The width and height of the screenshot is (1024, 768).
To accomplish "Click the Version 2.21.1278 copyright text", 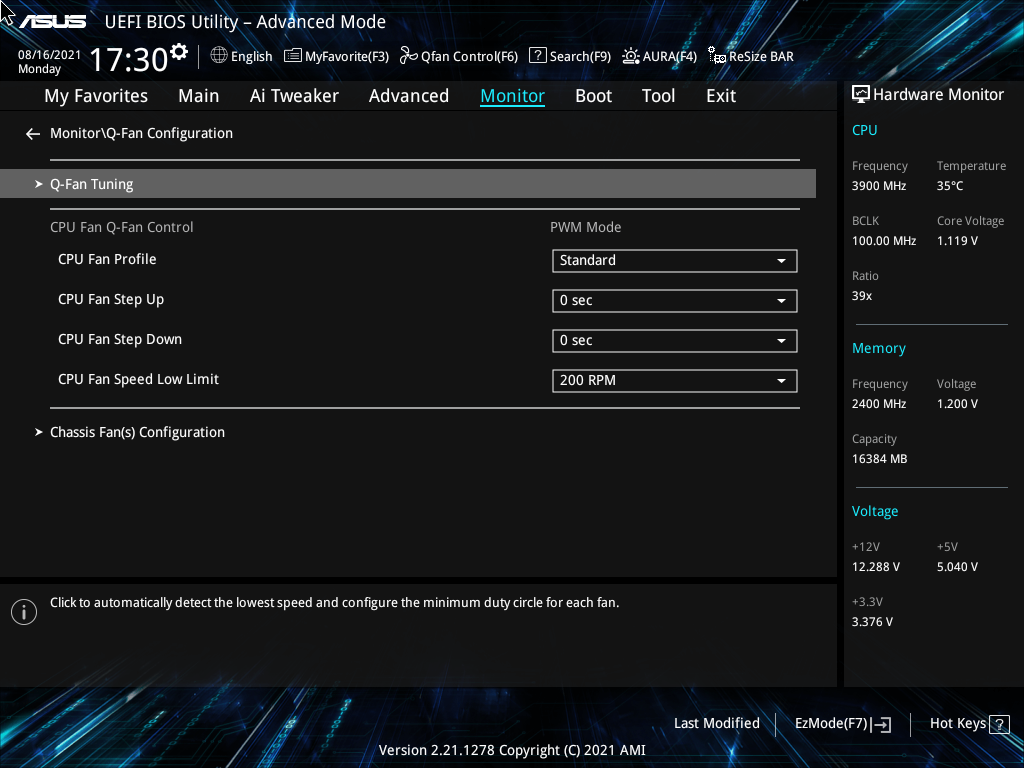I will click(512, 750).
